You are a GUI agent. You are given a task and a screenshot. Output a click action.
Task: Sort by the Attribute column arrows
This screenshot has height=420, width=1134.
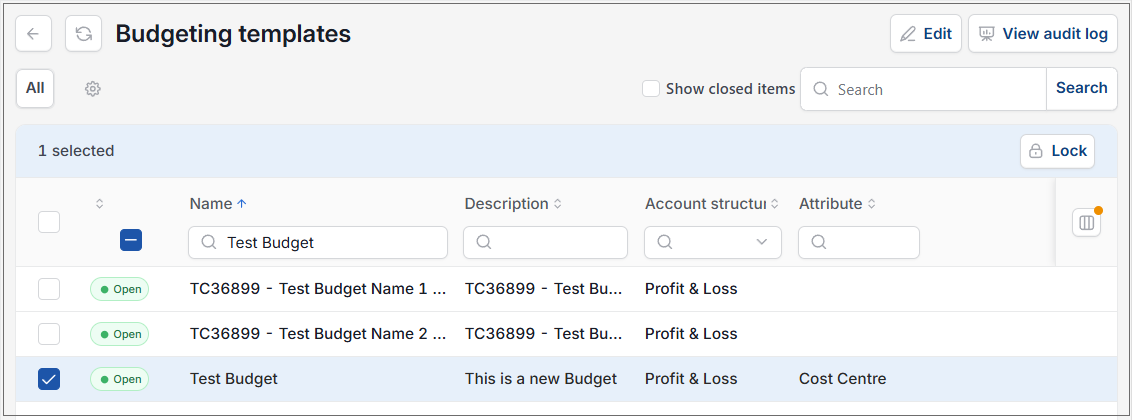tap(871, 204)
